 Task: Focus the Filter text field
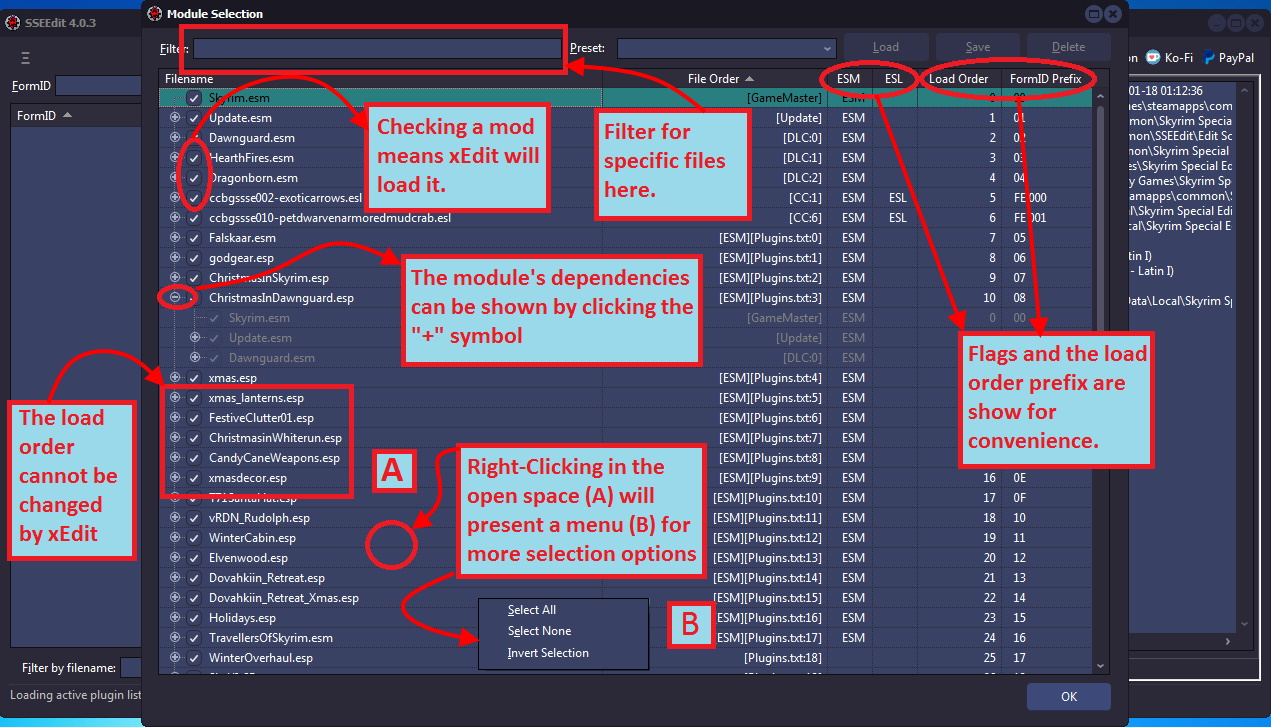377,48
